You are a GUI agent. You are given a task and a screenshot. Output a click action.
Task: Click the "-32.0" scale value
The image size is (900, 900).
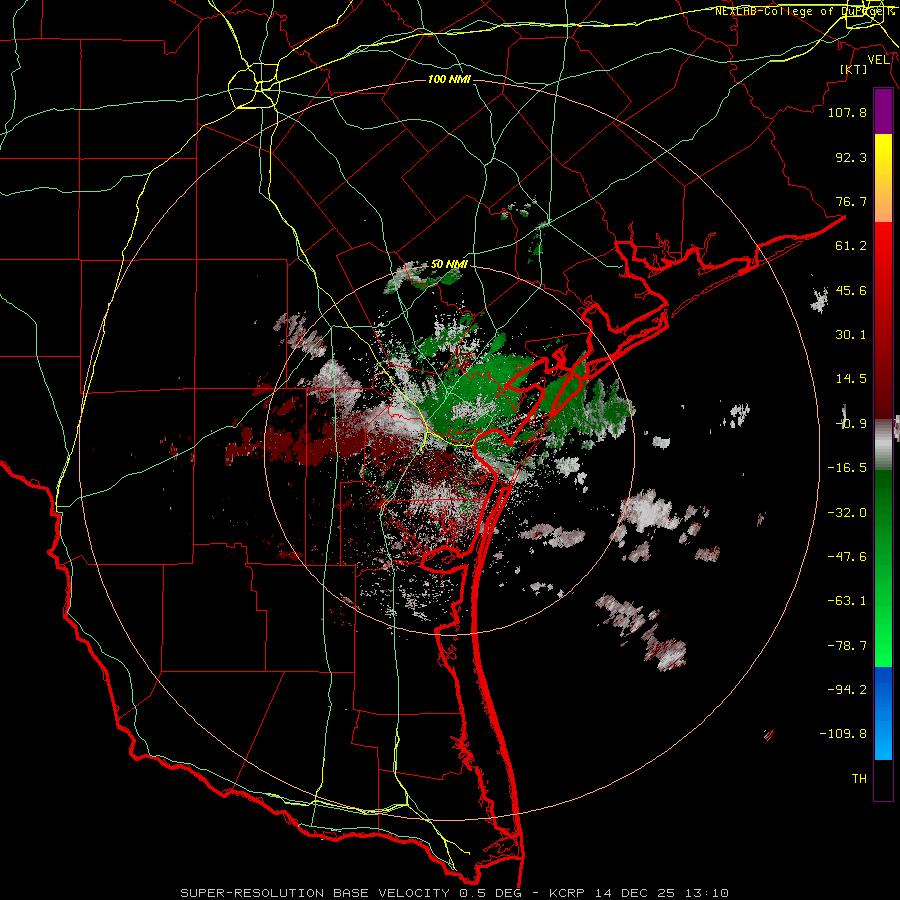click(x=847, y=513)
